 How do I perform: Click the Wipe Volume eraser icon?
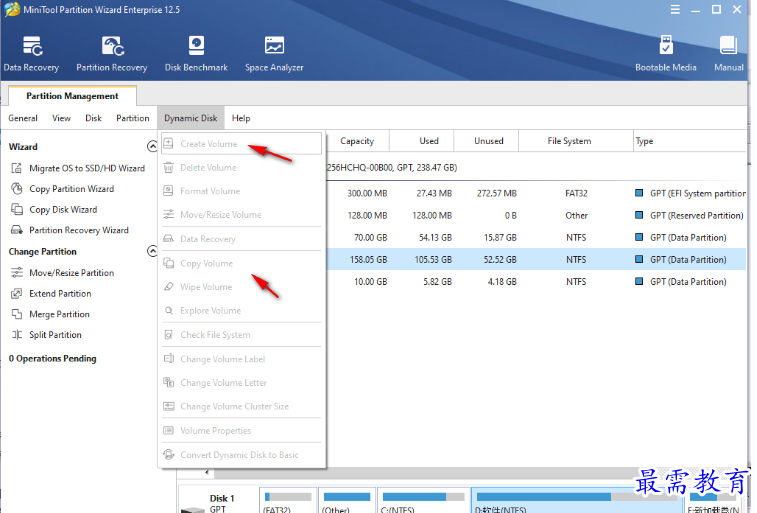click(x=168, y=287)
